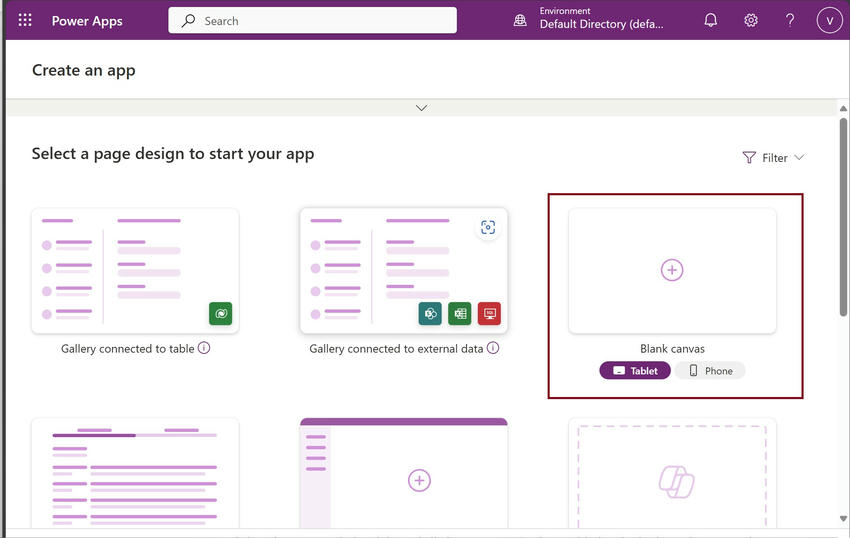850x538 pixels.
Task: Click the Blank canvas label
Action: [672, 349]
